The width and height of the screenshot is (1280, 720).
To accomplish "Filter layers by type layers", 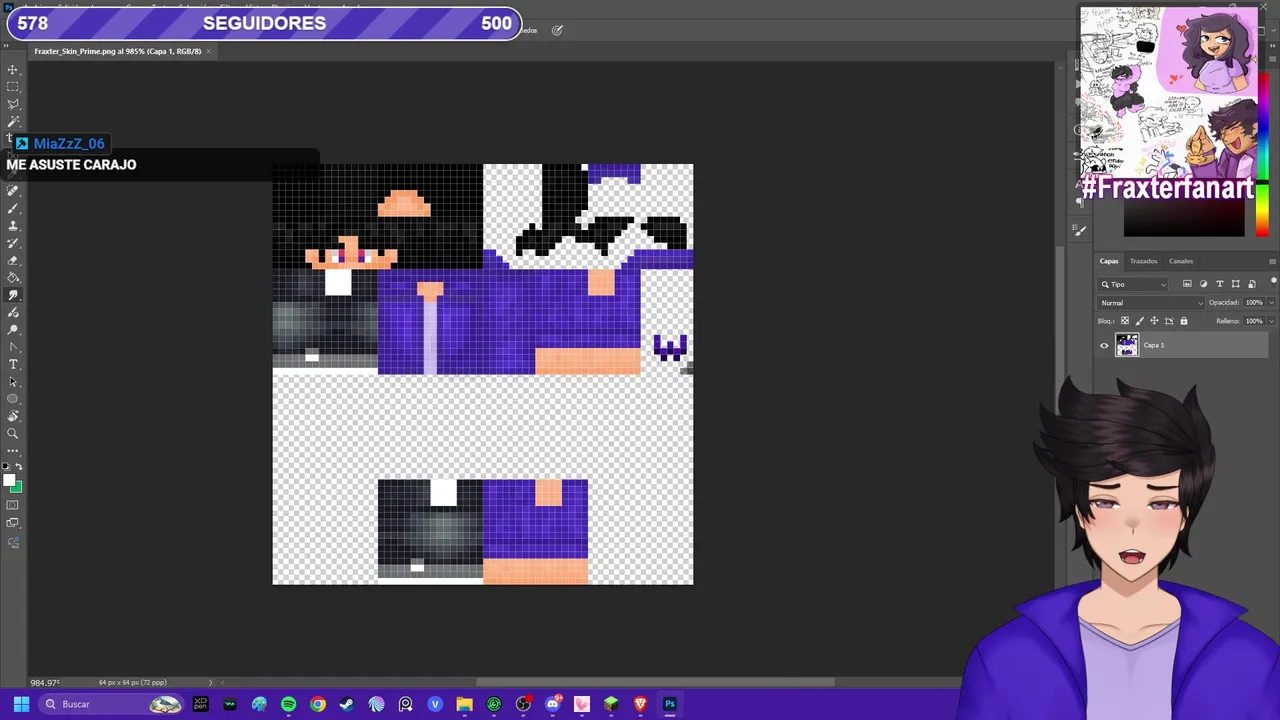I will coord(1219,284).
